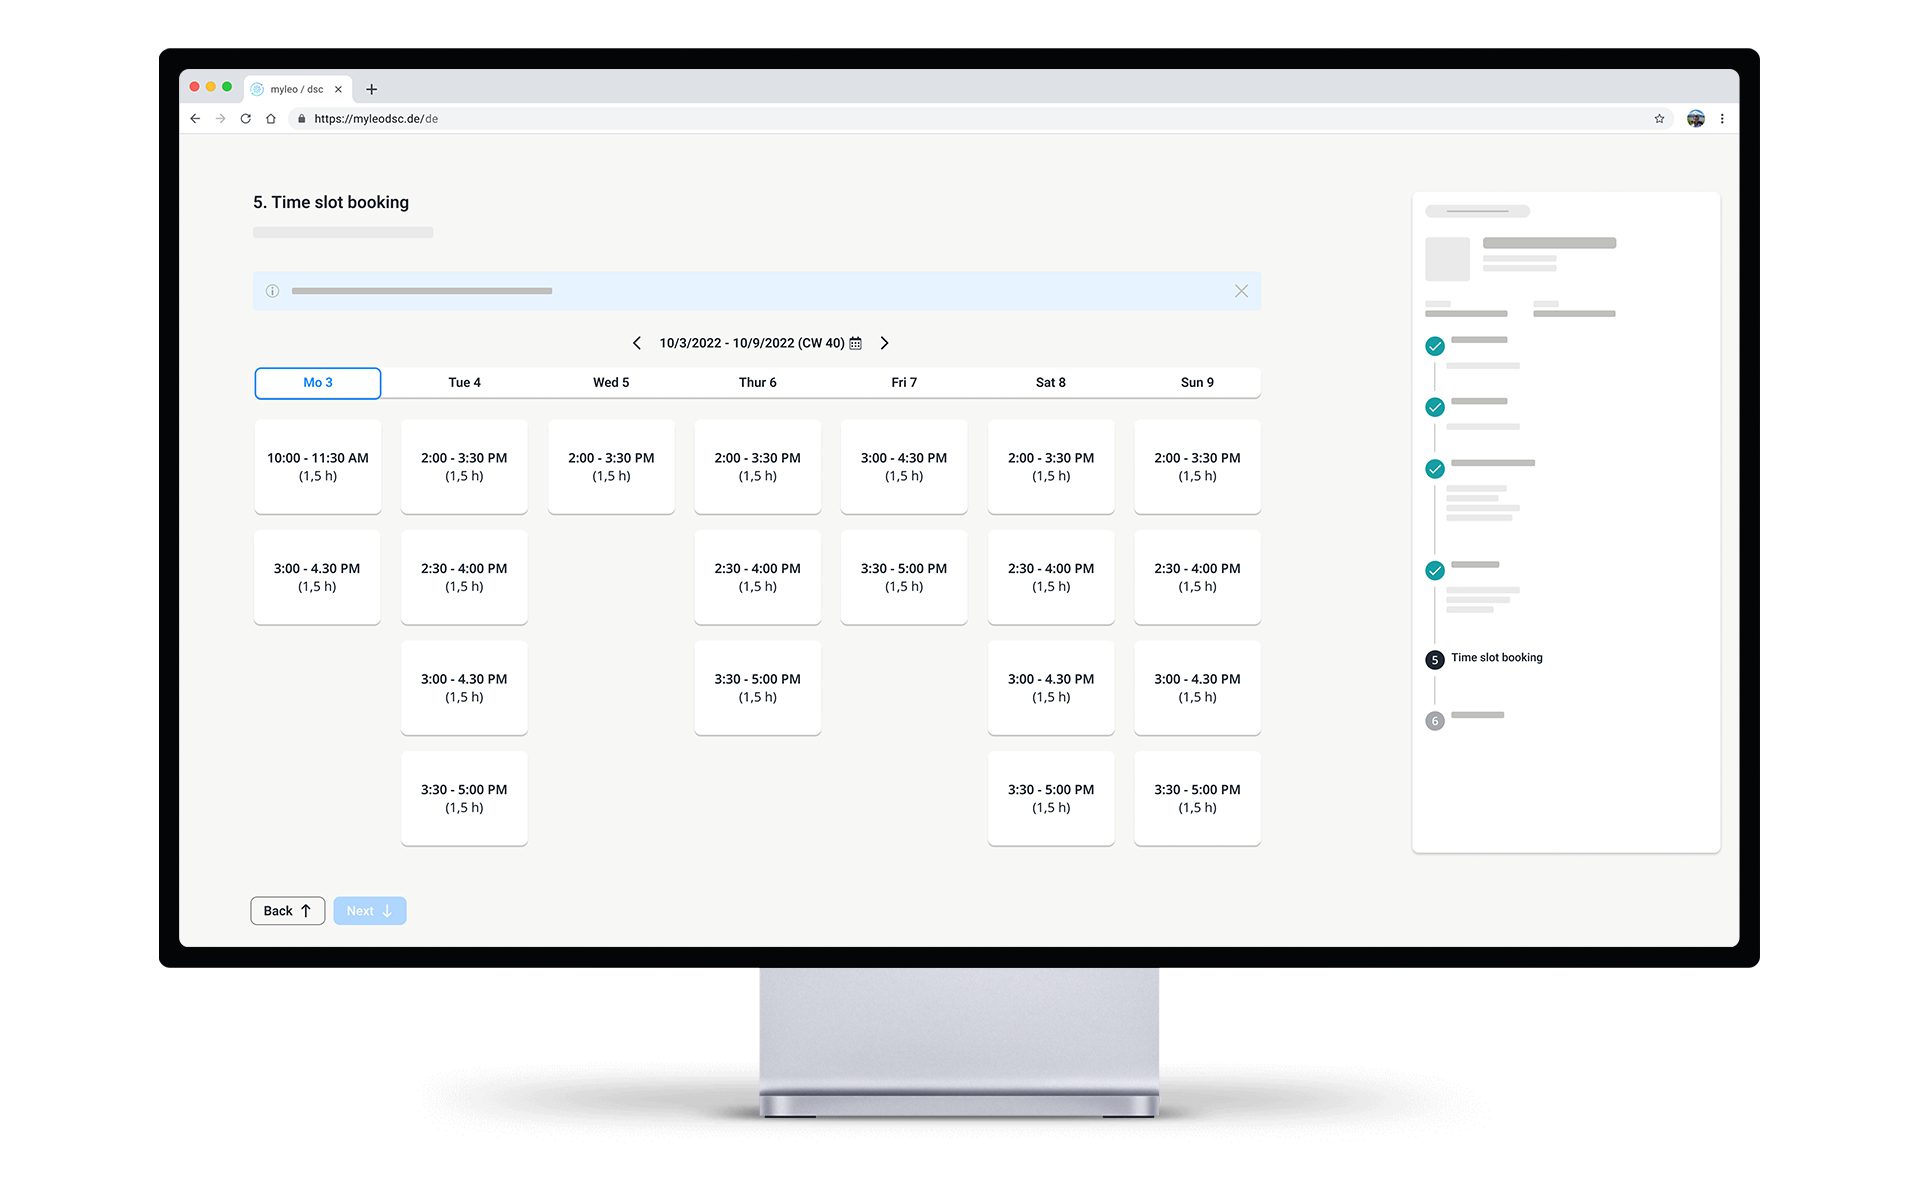Click the info icon in the banner
The height and width of the screenshot is (1200, 1920).
pyautogui.click(x=272, y=291)
